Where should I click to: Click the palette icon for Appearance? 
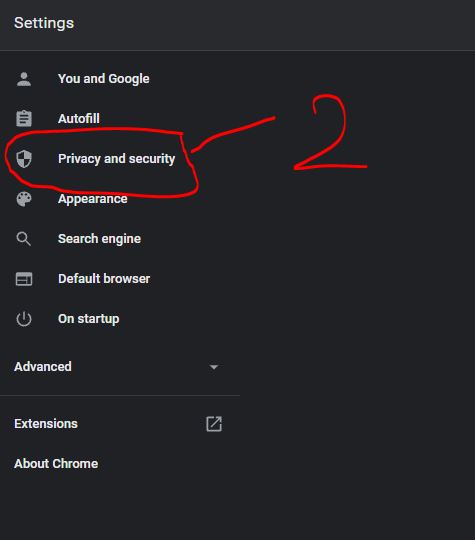(x=24, y=199)
